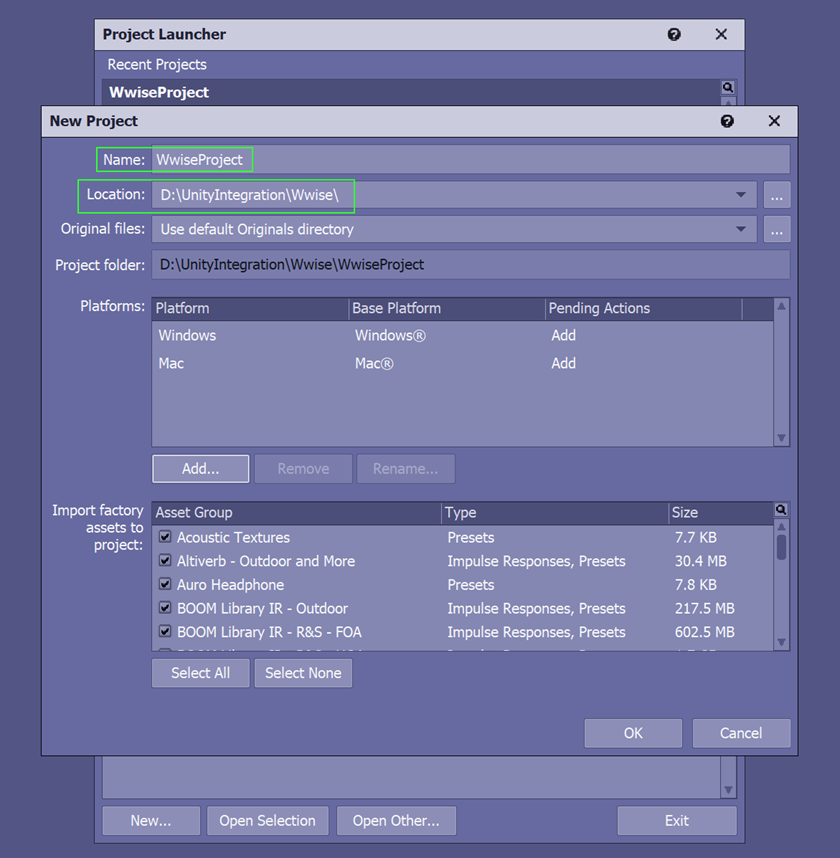
Task: Browse for Location with ellipsis button
Action: tap(777, 195)
